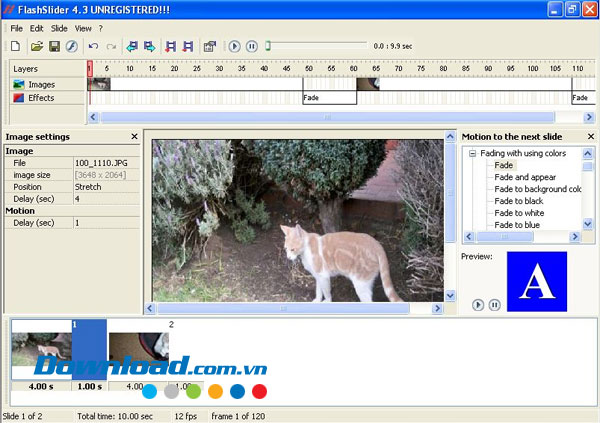
Task: Click up arrow of transitions list scrollbar
Action: [x=588, y=154]
